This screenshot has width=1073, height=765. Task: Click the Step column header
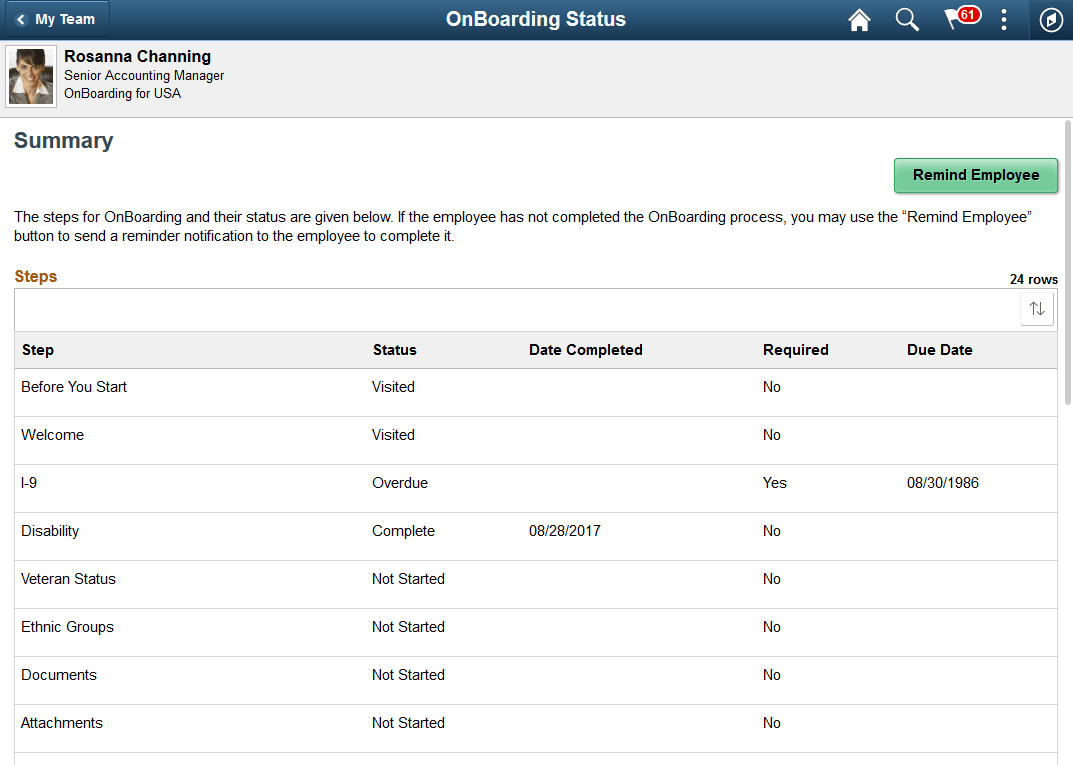(x=37, y=350)
